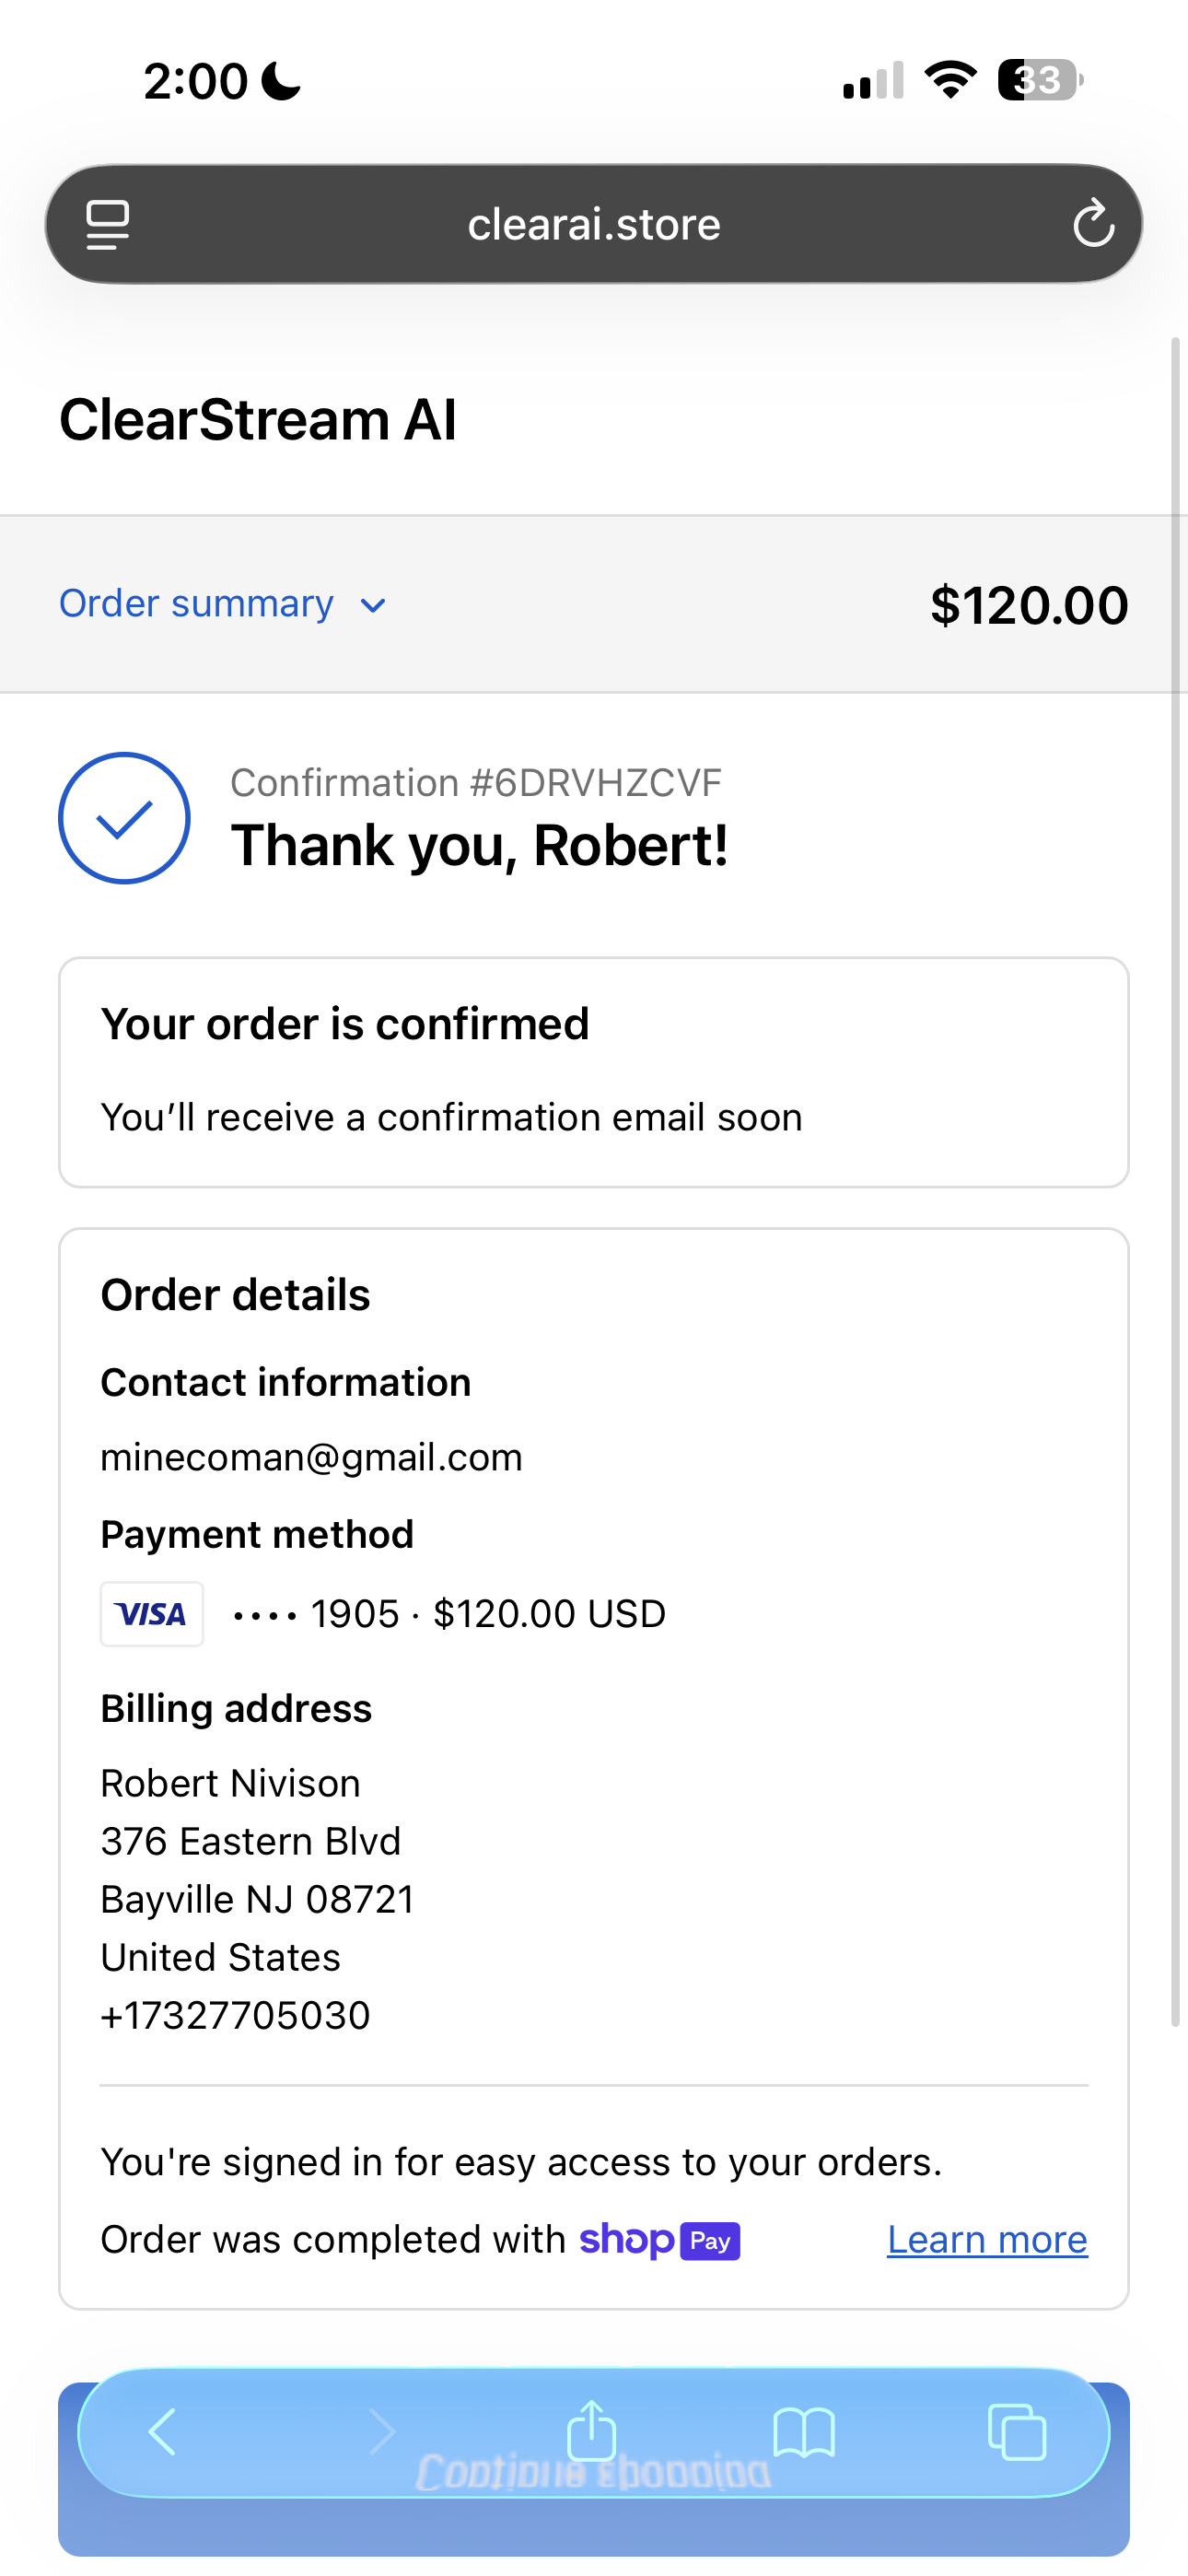This screenshot has height=2576, width=1188.
Task: Tap the blue confirmation checkmark circle
Action: point(124,818)
